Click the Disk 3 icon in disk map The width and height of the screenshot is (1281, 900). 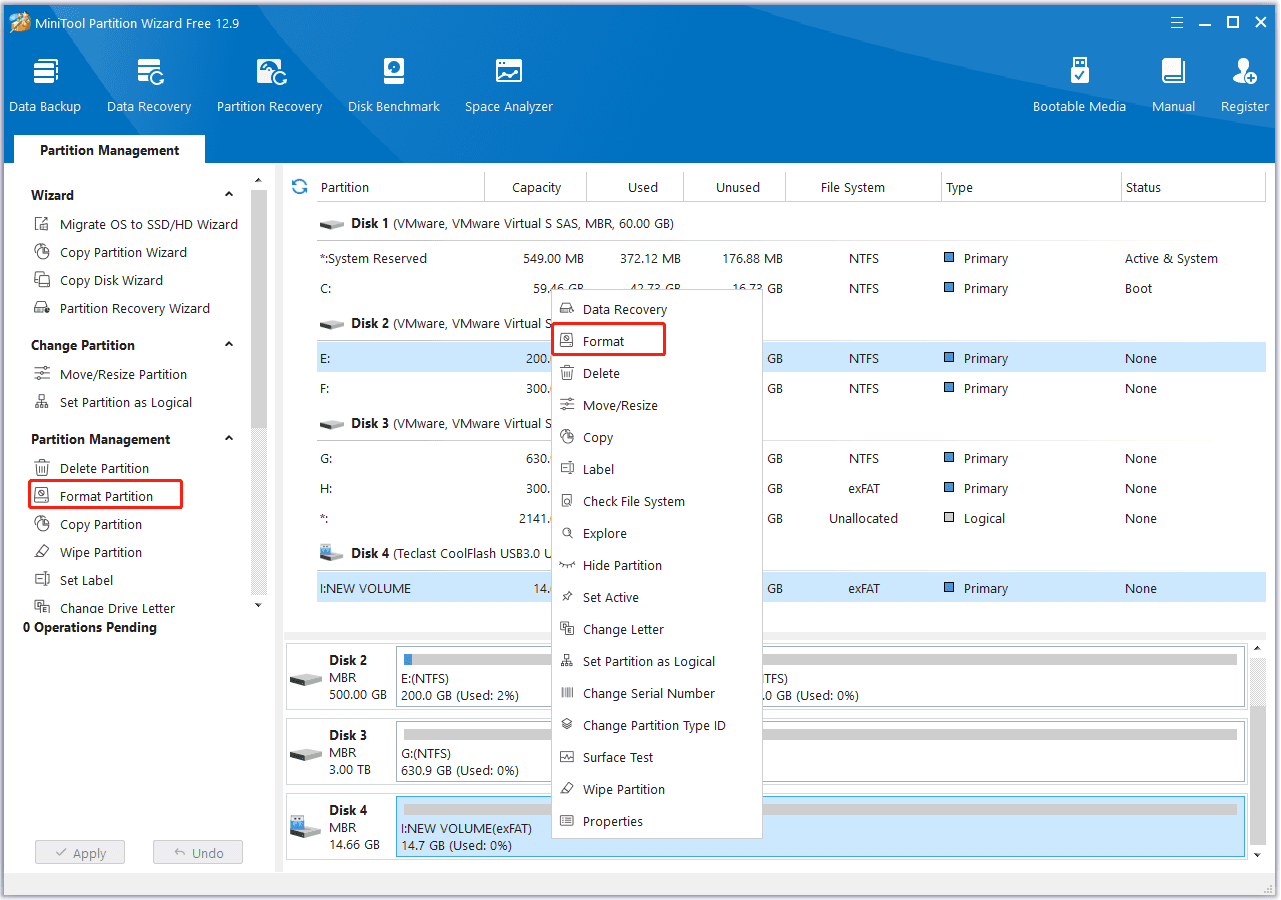pyautogui.click(x=305, y=753)
